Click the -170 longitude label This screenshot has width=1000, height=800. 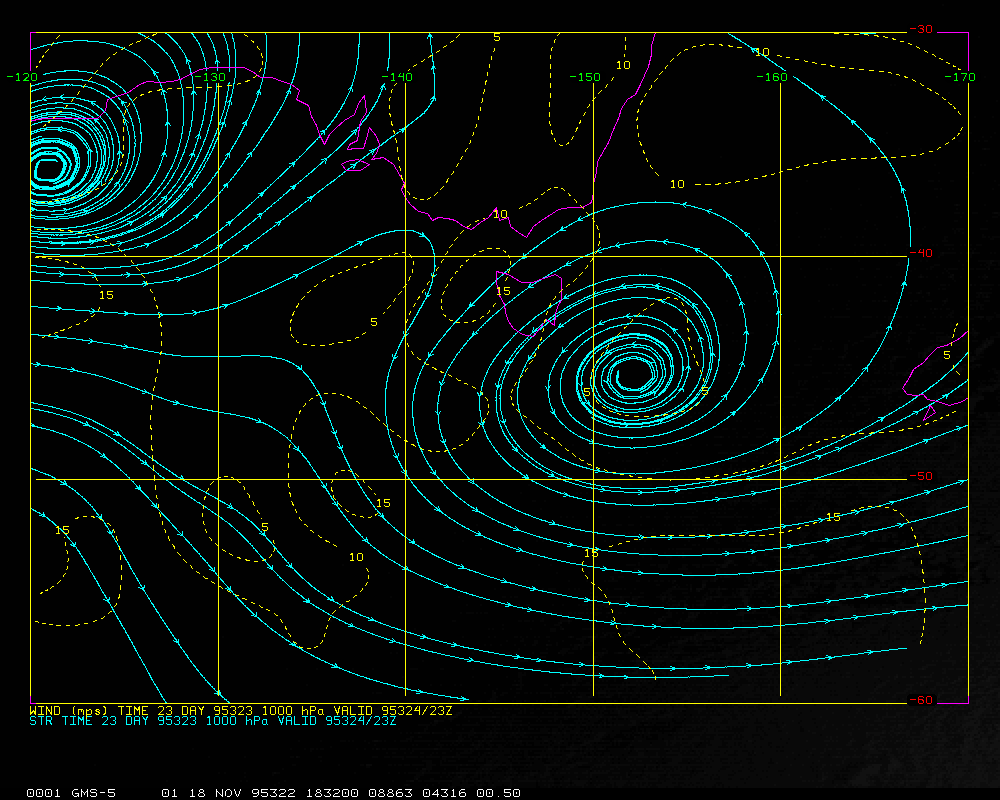[959, 77]
